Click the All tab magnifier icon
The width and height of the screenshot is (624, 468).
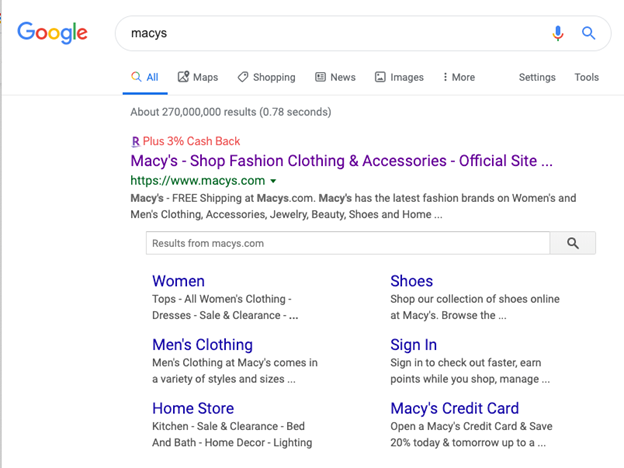pyautogui.click(x=136, y=76)
